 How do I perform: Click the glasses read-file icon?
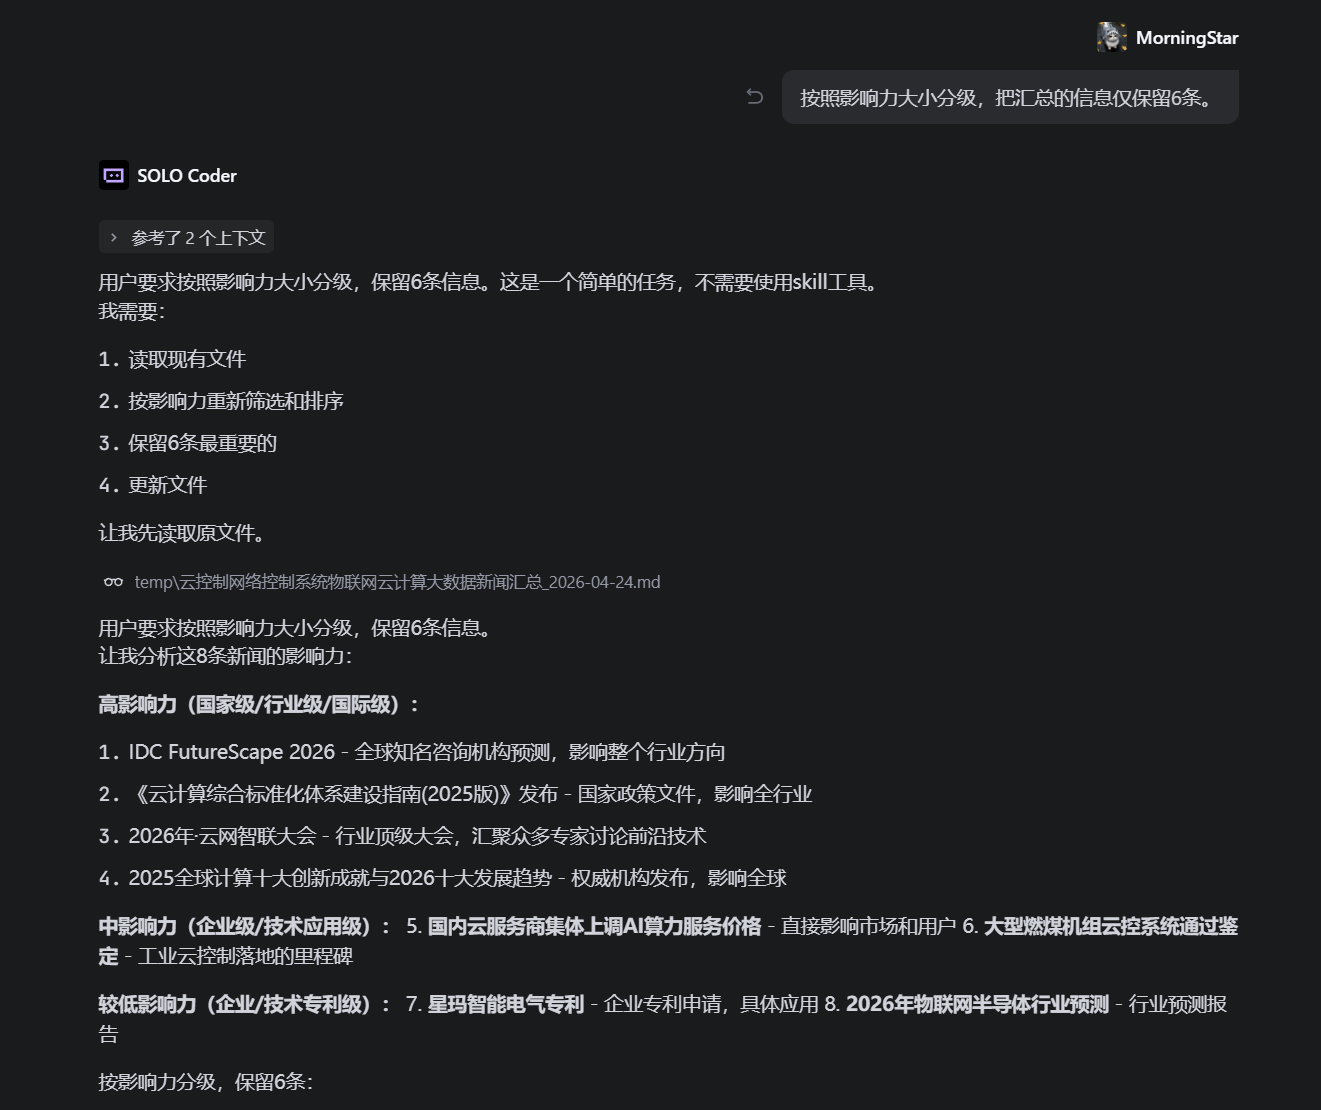(114, 582)
